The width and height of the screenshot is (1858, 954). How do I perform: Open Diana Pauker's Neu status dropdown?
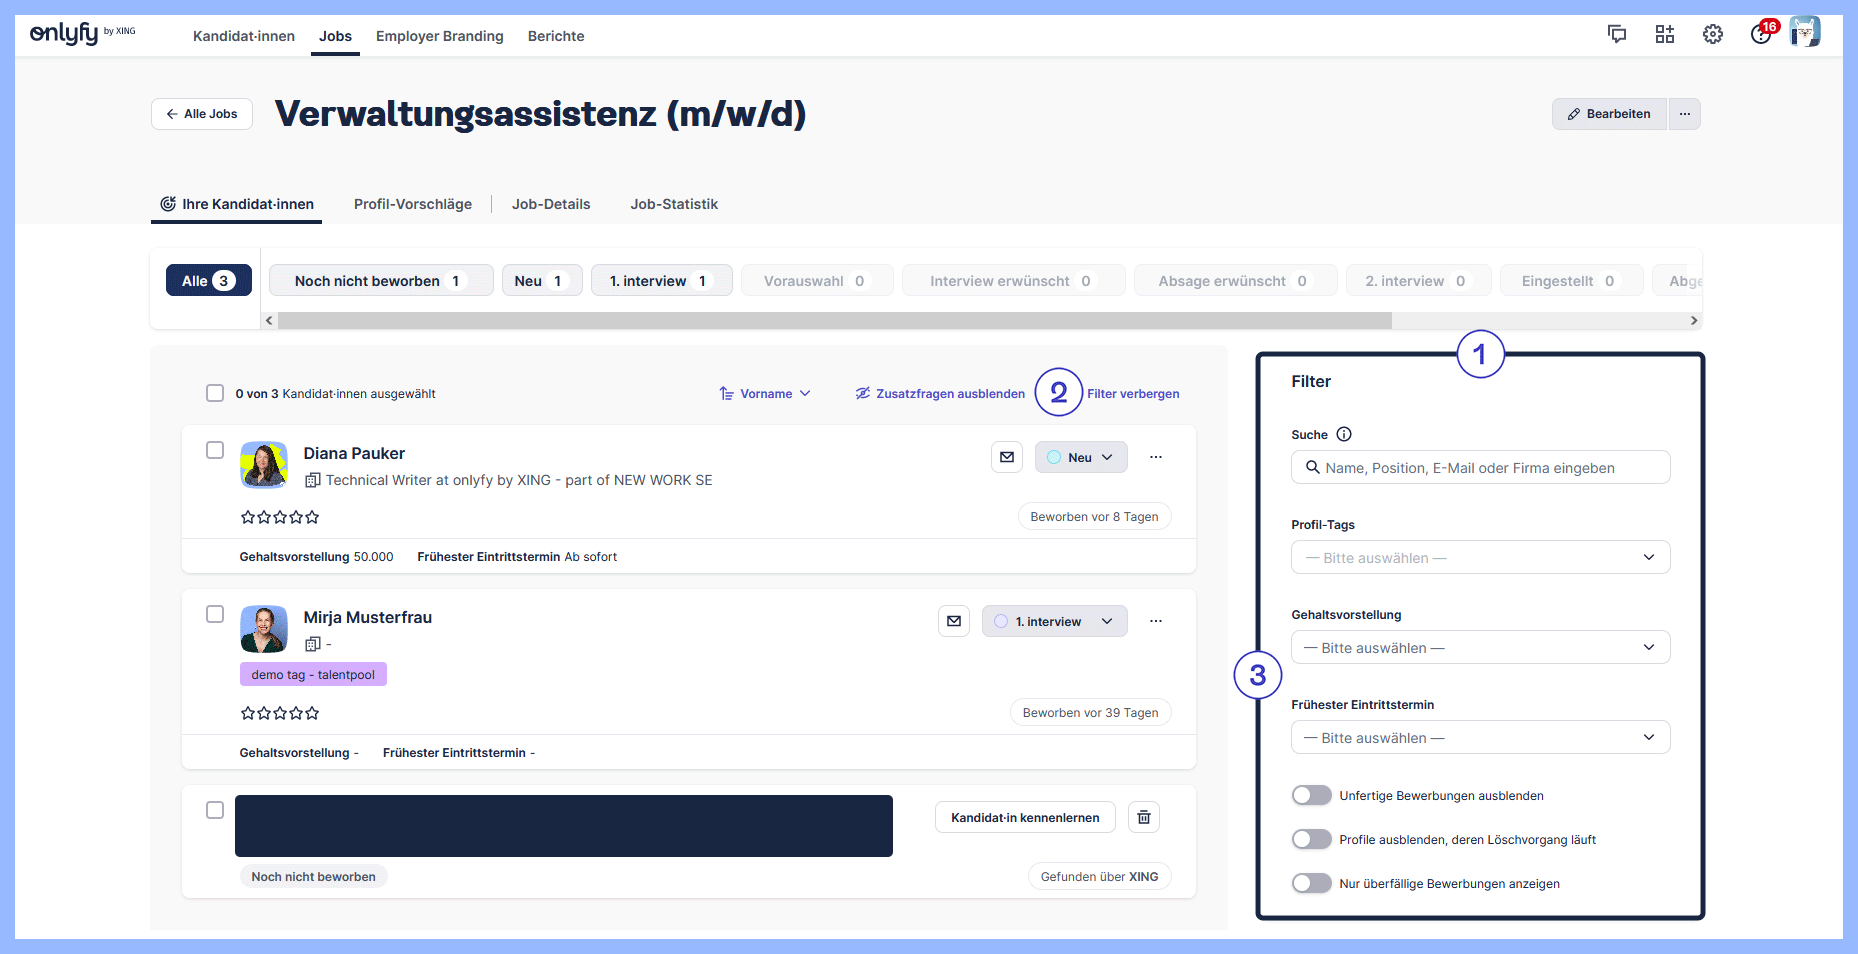(x=1081, y=457)
